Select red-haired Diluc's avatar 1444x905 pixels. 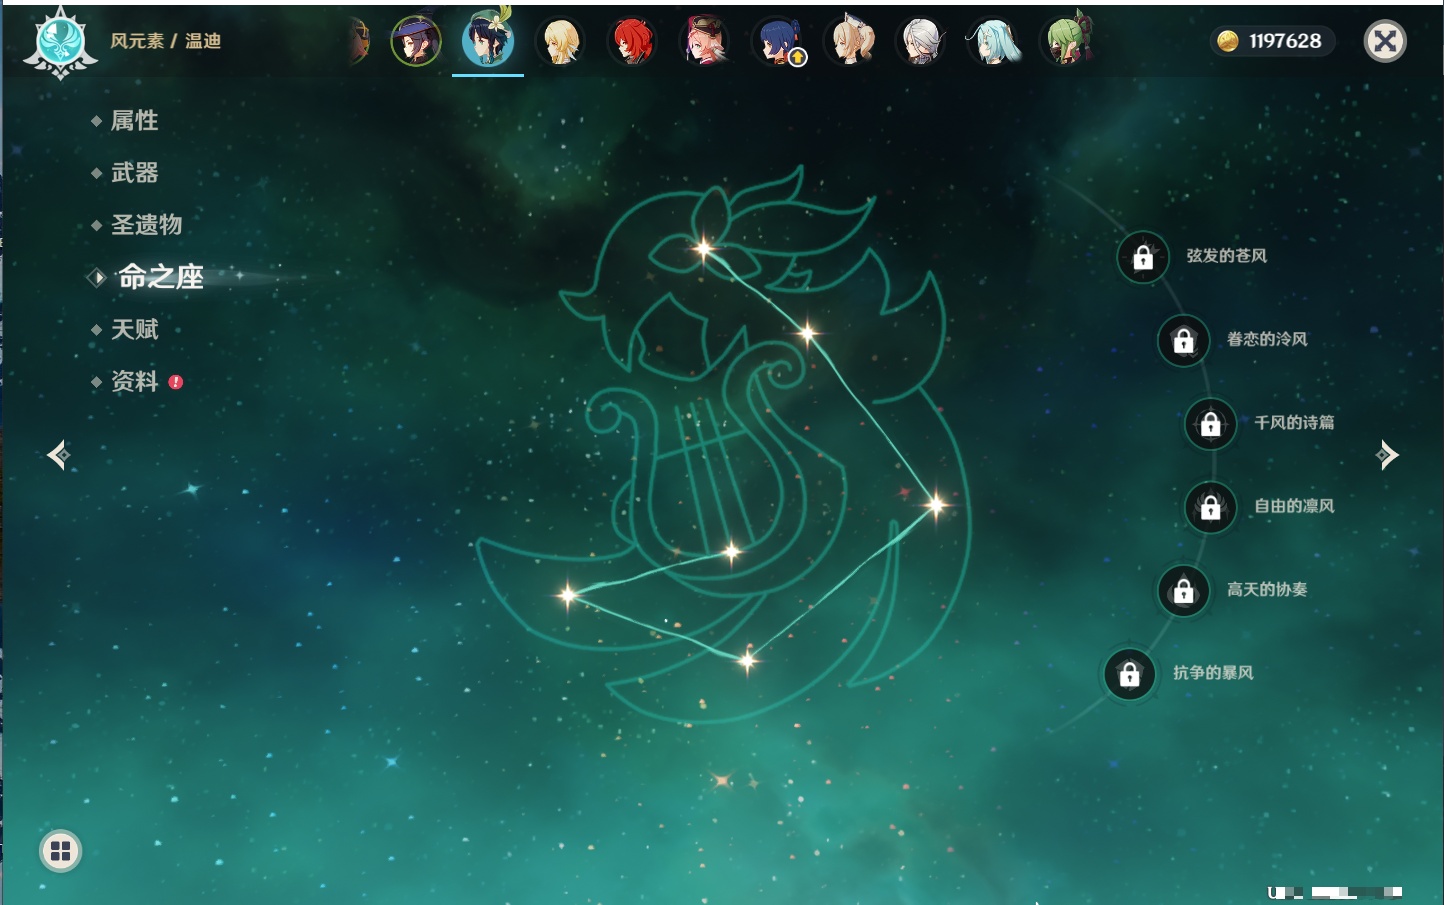tap(632, 42)
